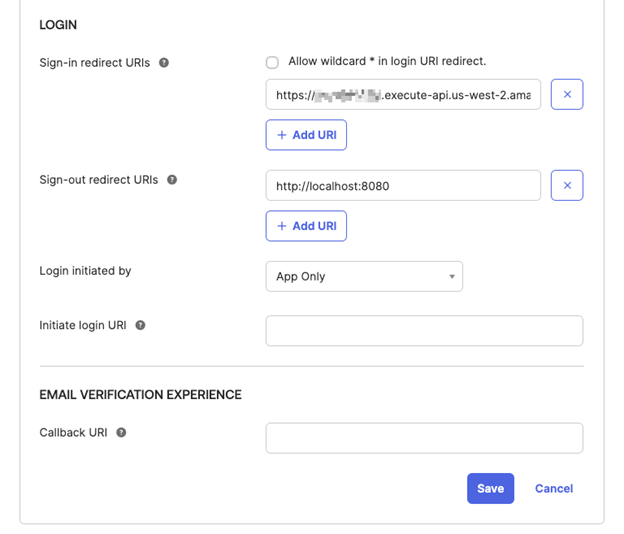Image resolution: width=624 pixels, height=534 pixels.
Task: Open help tooltip for Sign-in redirect URIs
Action: (164, 63)
